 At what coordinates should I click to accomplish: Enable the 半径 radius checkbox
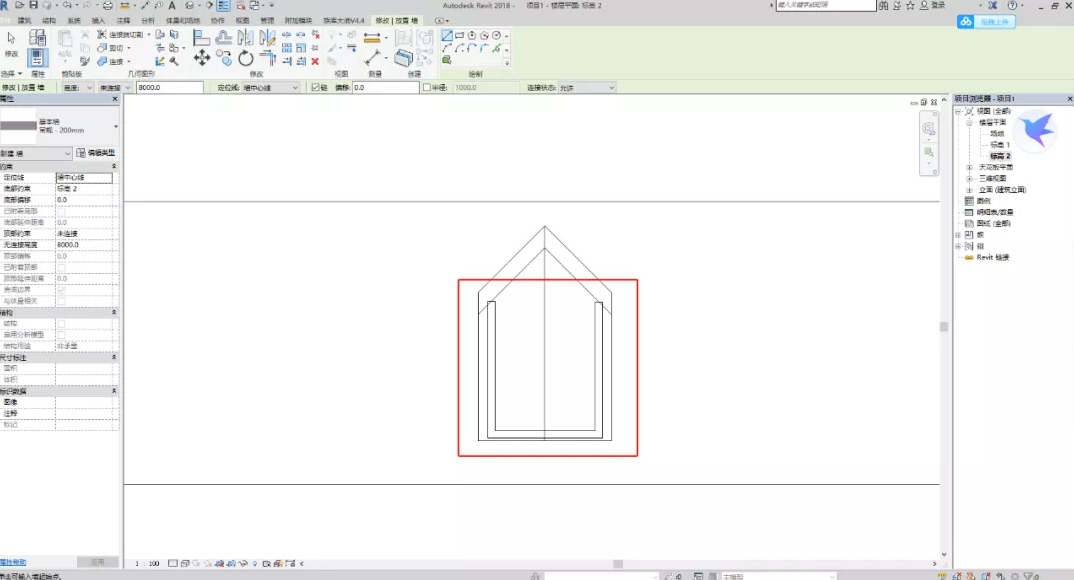427,88
